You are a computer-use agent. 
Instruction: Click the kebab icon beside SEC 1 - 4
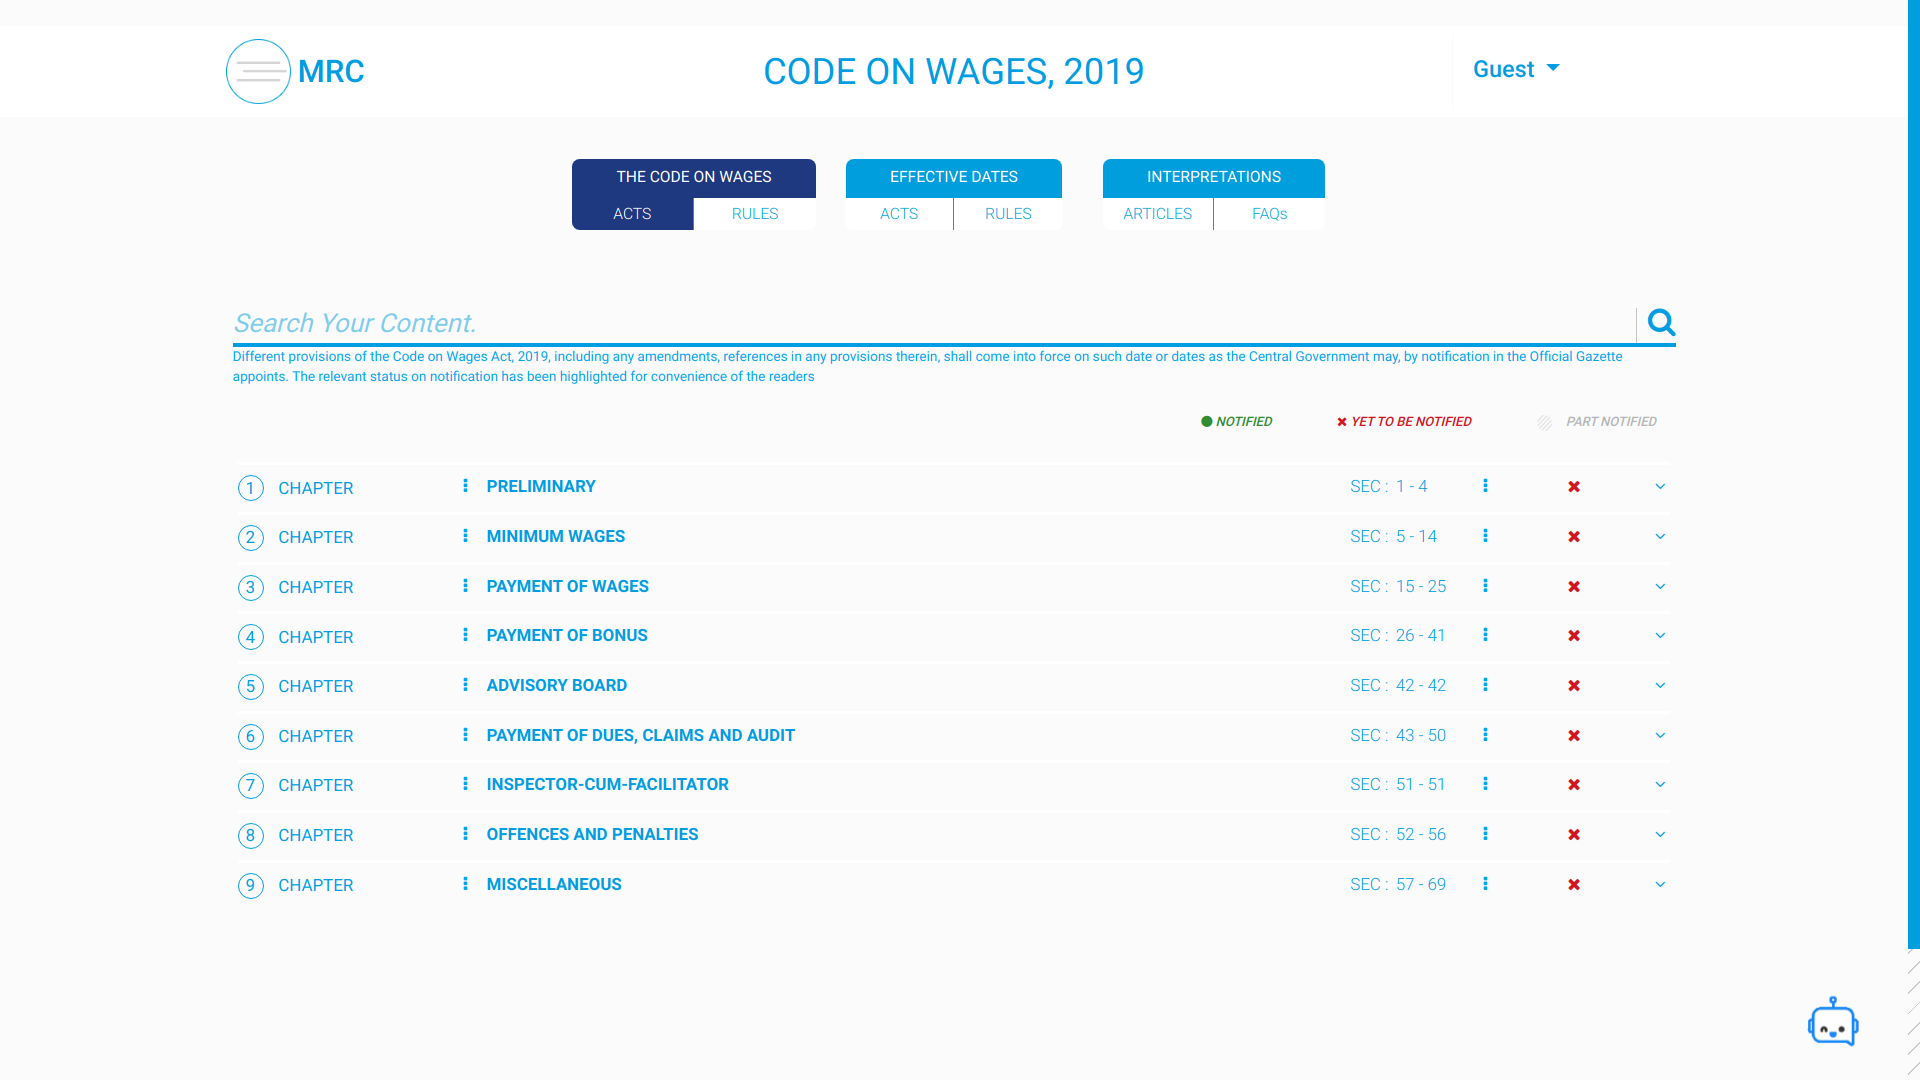1485,486
